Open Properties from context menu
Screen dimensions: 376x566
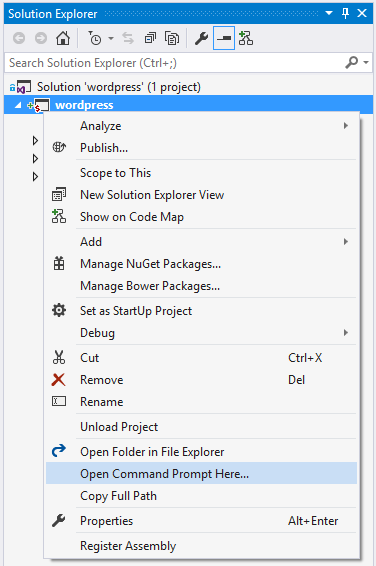coord(201,521)
